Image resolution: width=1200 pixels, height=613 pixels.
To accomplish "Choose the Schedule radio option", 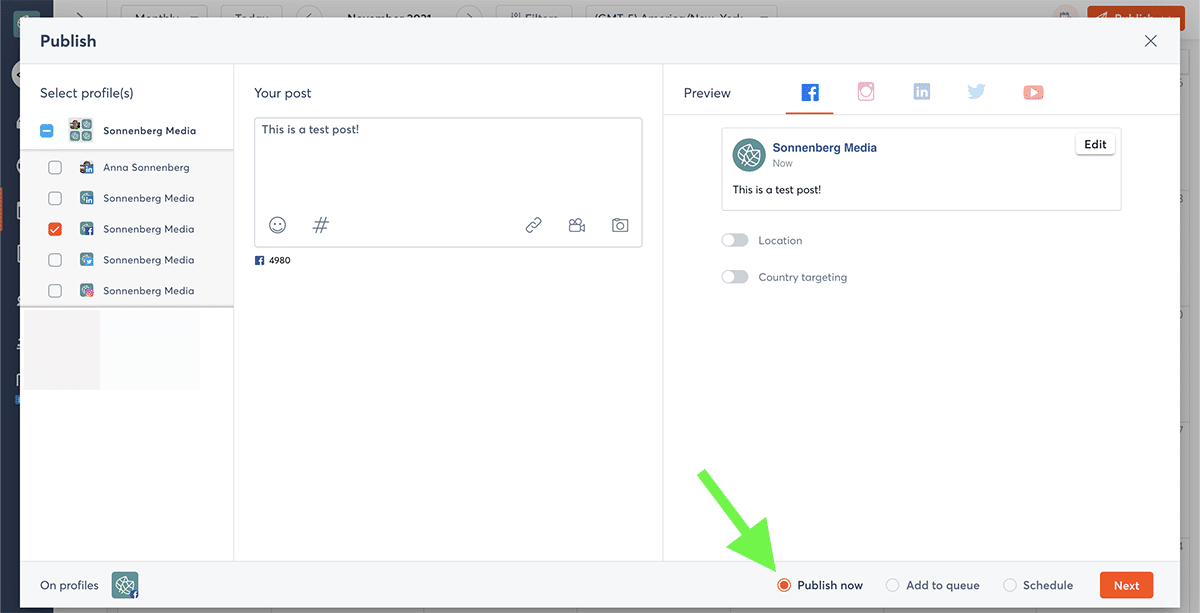I will (1010, 586).
